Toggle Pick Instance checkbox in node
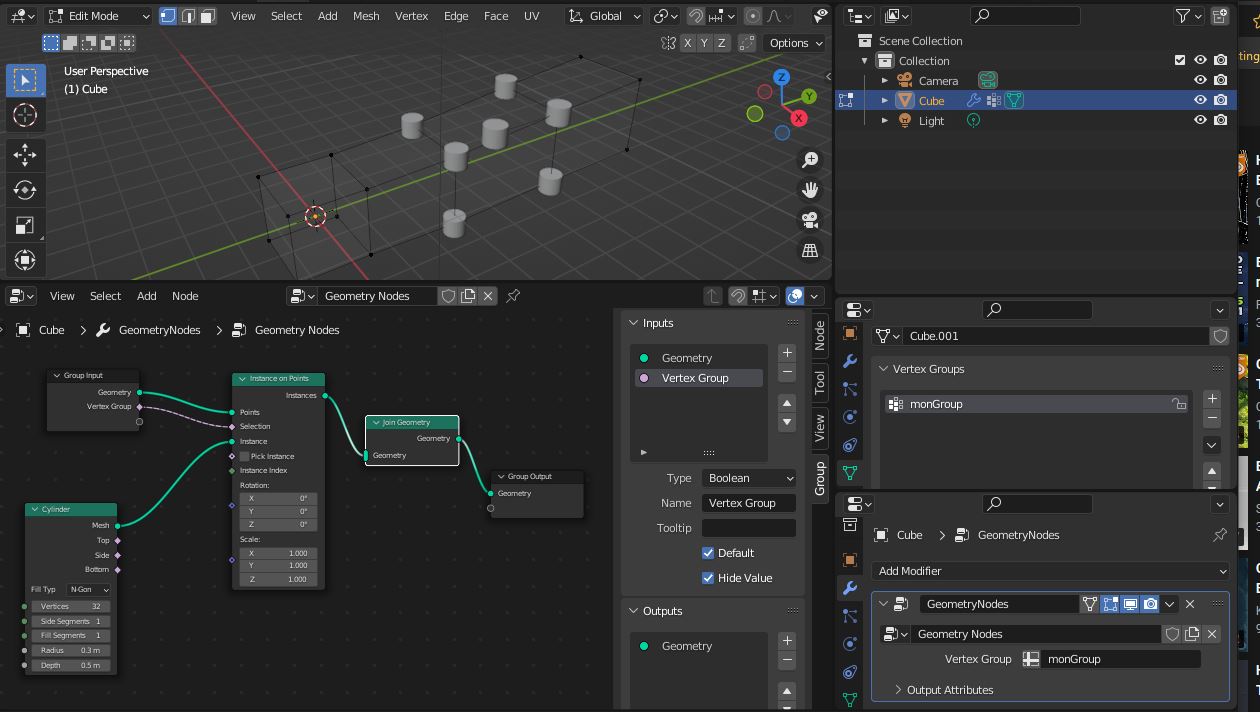Image resolution: width=1260 pixels, height=712 pixels. tap(244, 456)
